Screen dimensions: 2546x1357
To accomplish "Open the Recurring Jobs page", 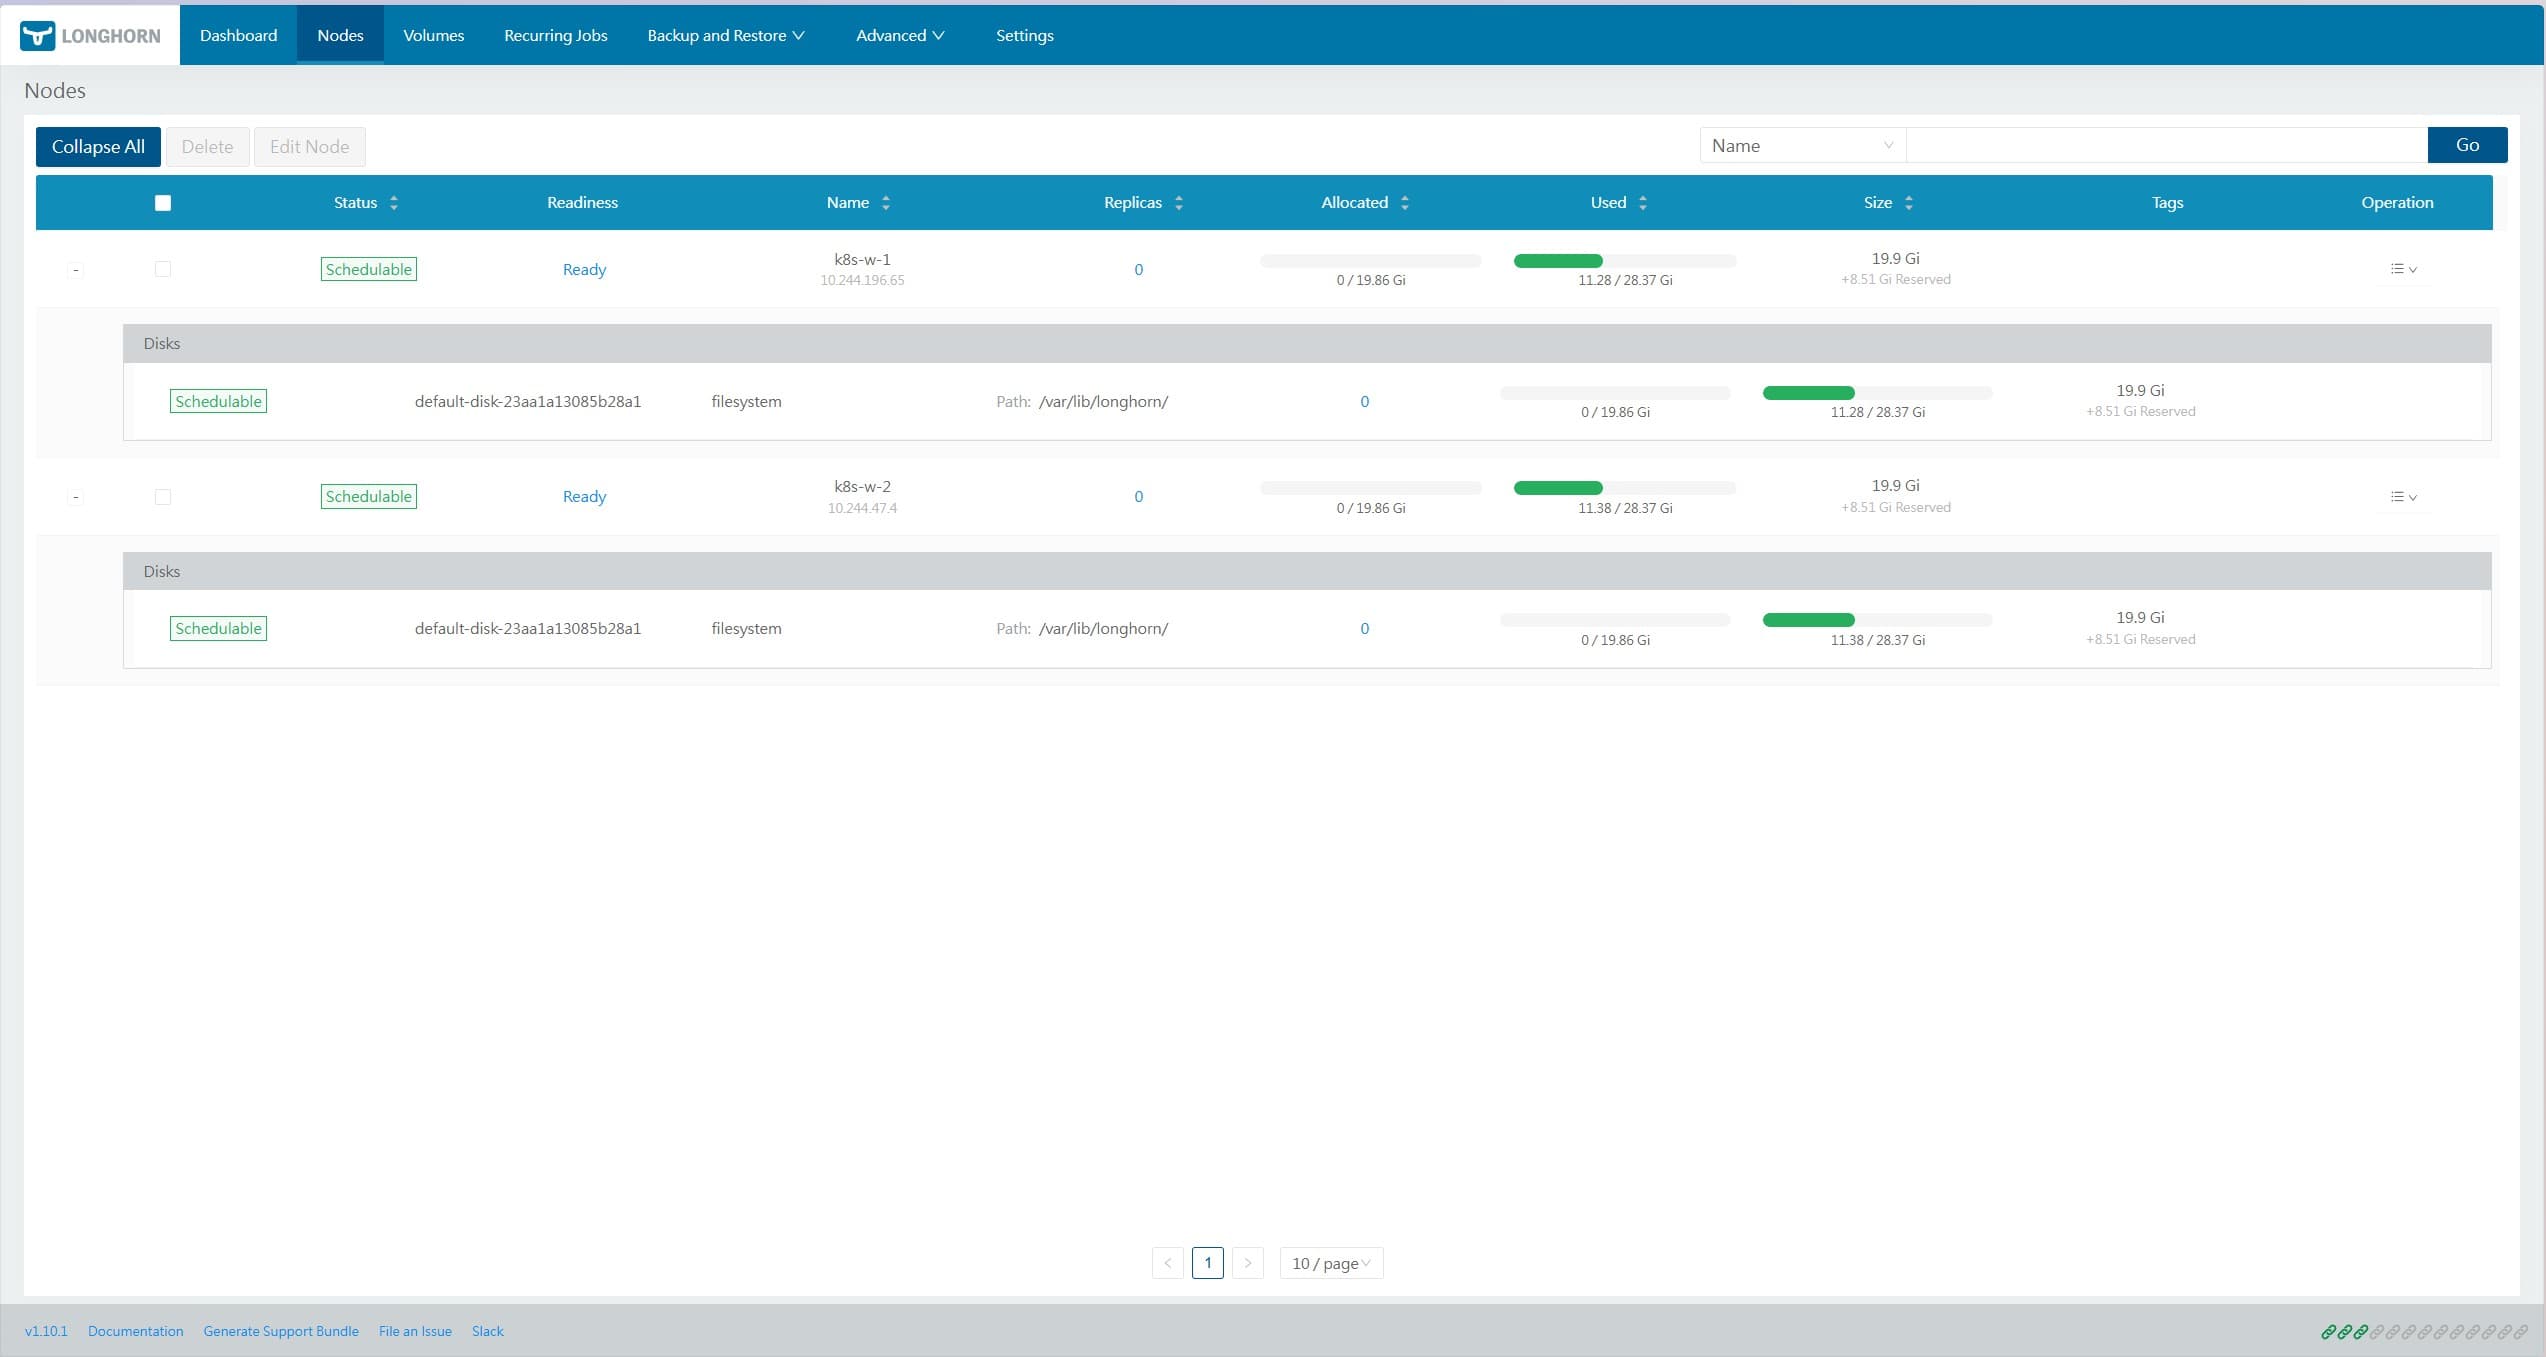I will [555, 35].
